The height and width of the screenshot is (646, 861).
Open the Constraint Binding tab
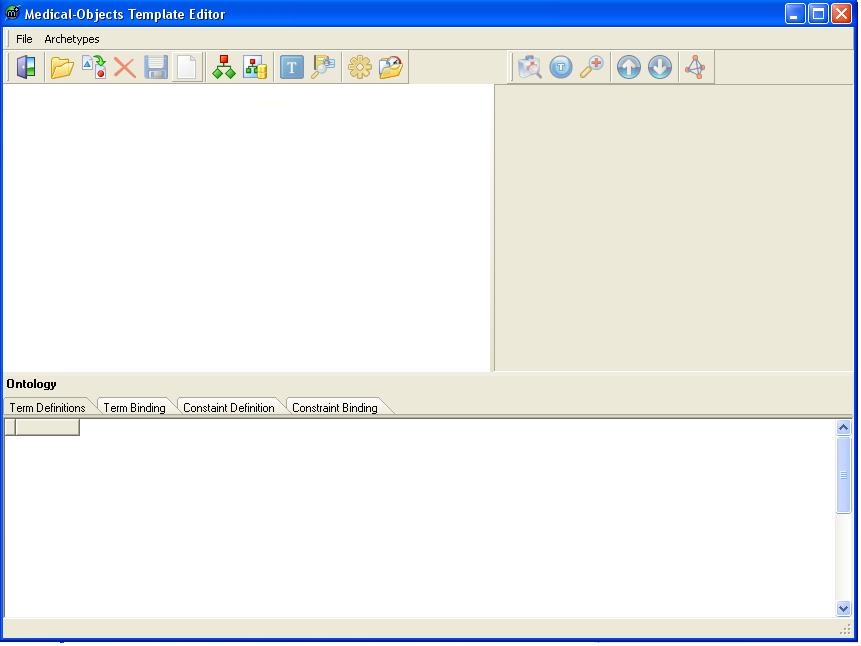click(x=334, y=408)
